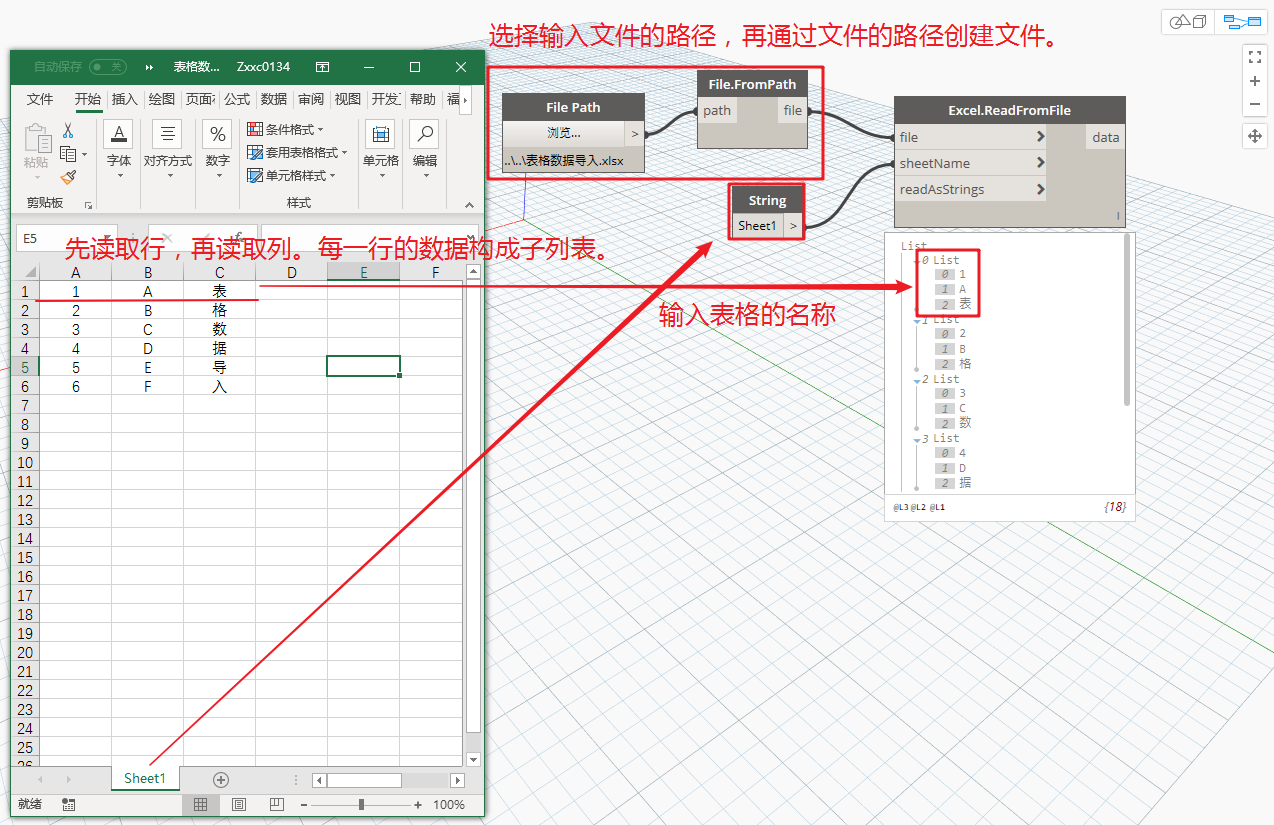
Task: Collapse the 0 List item in data preview
Action: point(916,261)
